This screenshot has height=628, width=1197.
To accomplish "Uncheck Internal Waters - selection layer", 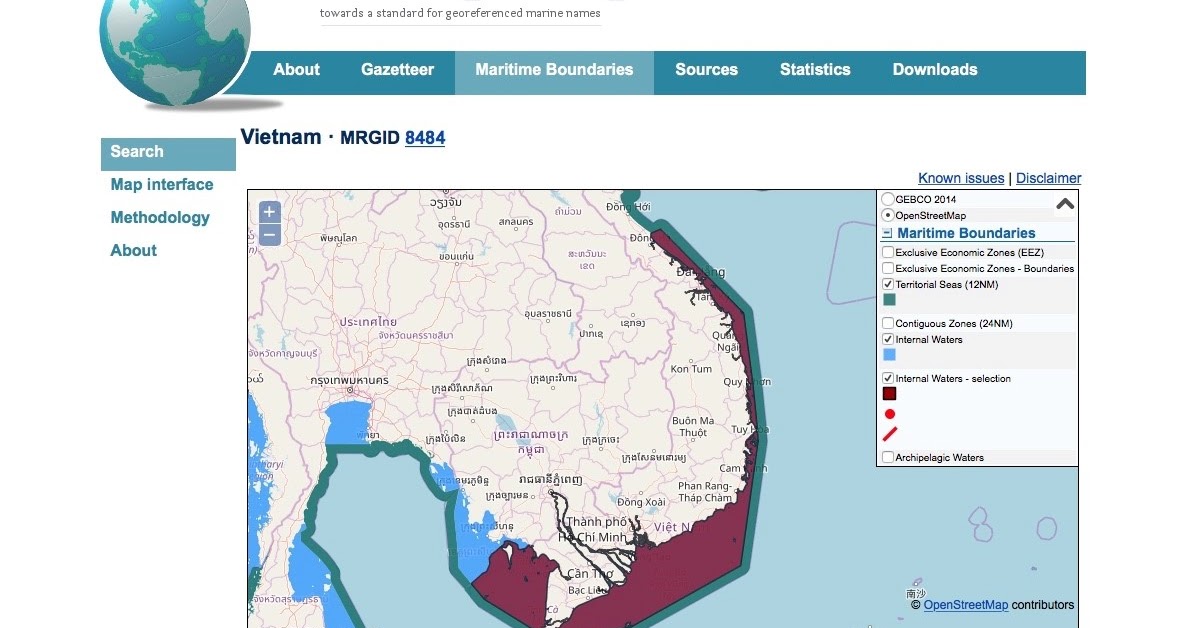I will pos(888,378).
